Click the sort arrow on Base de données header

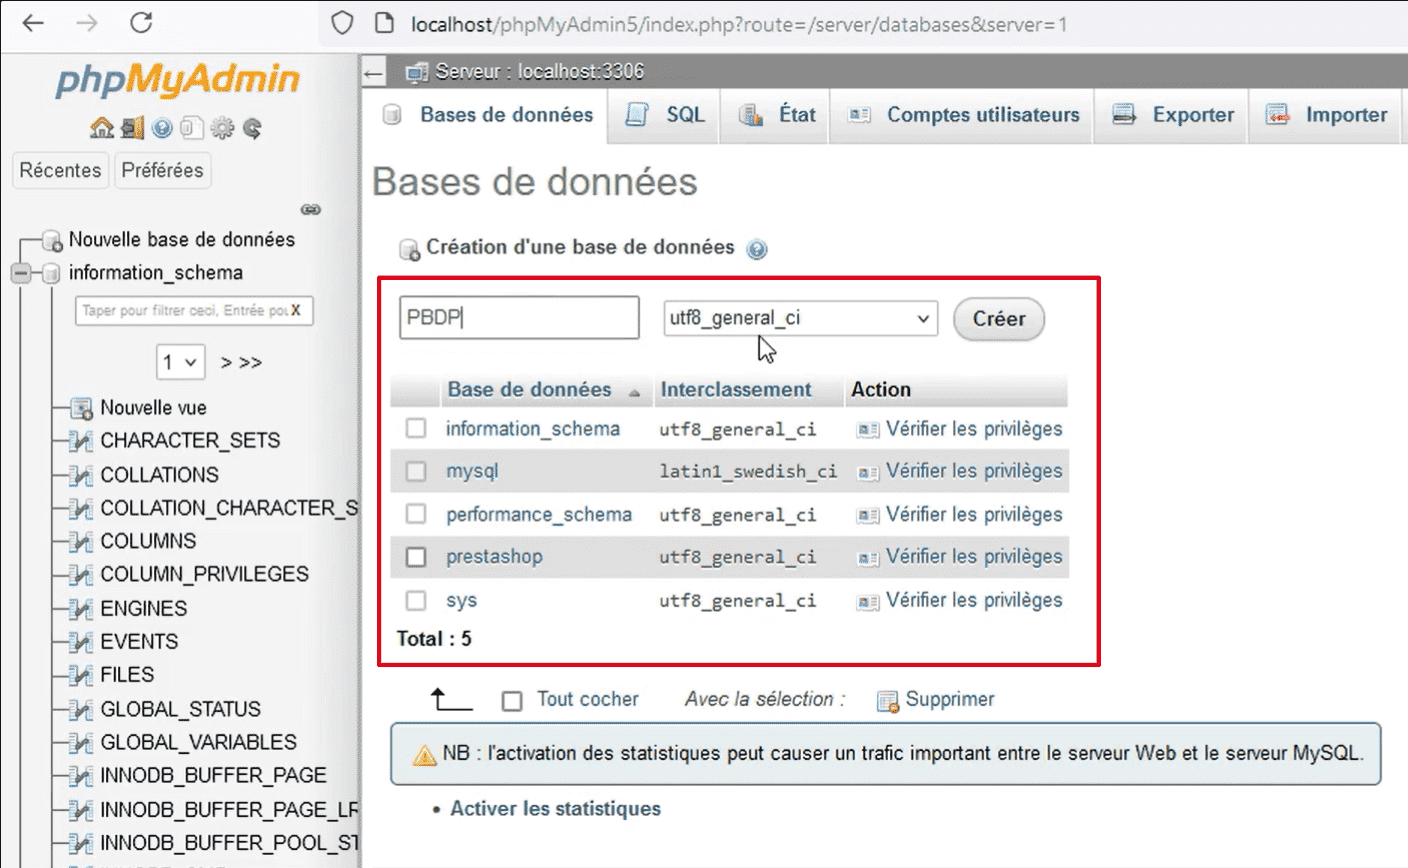tap(634, 393)
